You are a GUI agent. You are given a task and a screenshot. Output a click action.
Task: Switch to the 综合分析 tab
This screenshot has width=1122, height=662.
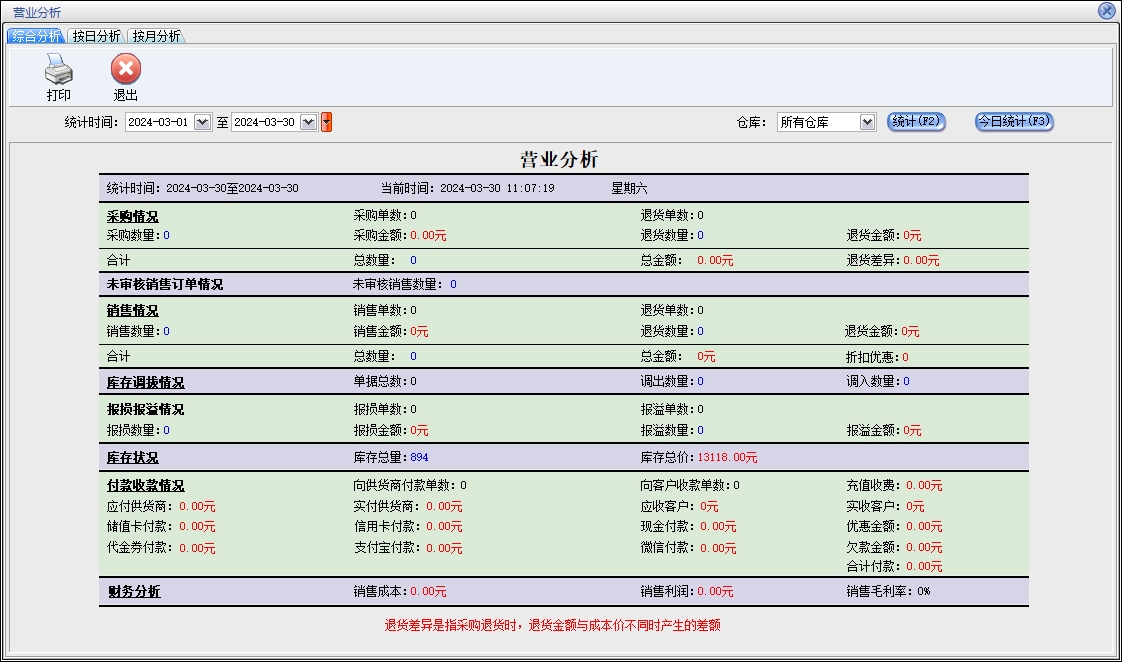coord(36,36)
